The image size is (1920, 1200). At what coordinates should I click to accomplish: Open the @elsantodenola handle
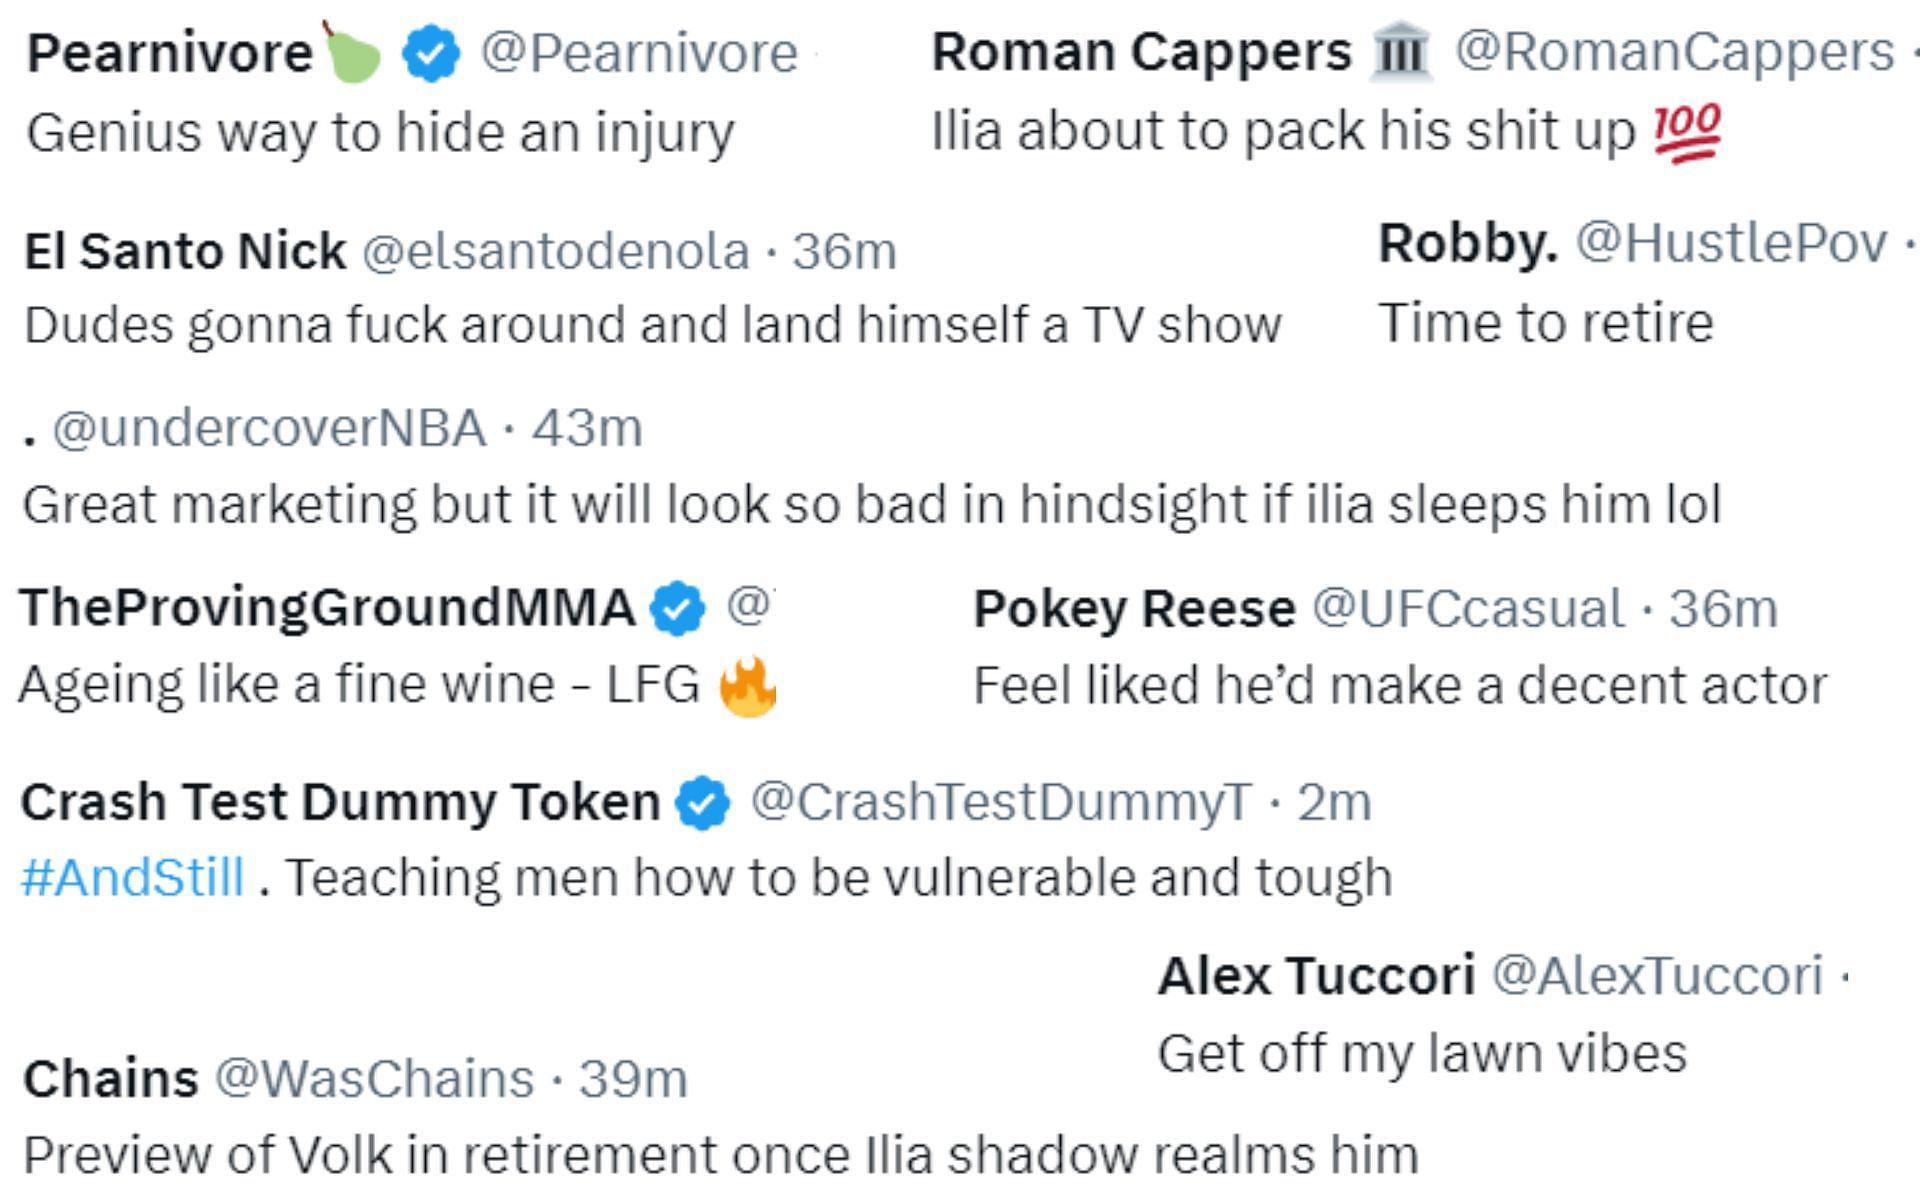(556, 251)
